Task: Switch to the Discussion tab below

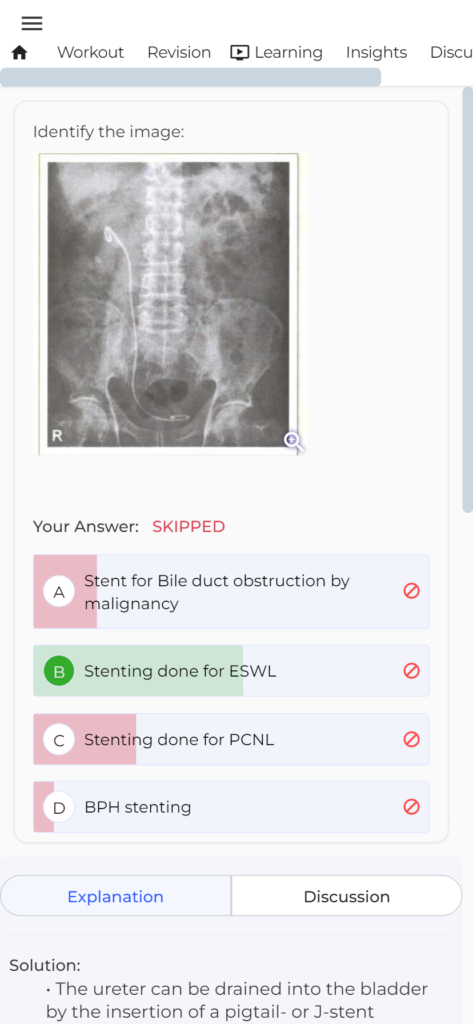Action: point(347,897)
